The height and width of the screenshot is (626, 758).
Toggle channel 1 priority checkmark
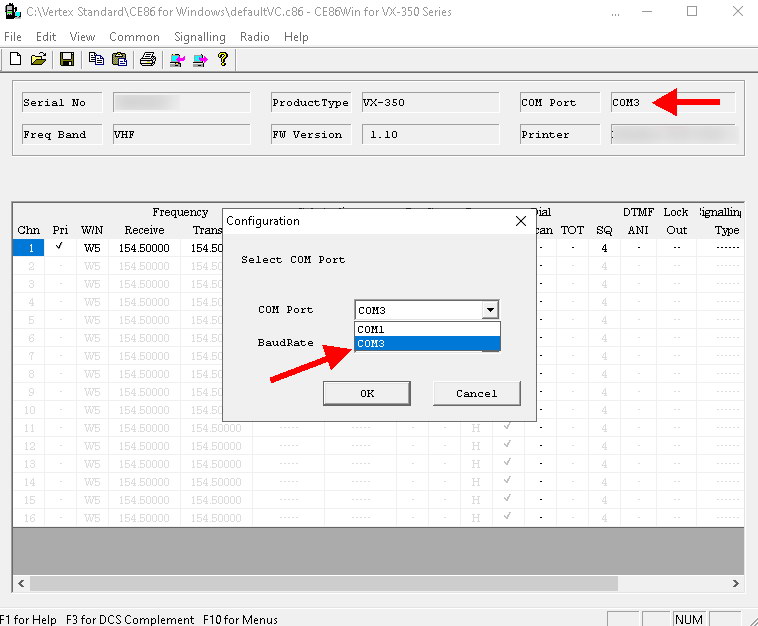[x=59, y=246]
